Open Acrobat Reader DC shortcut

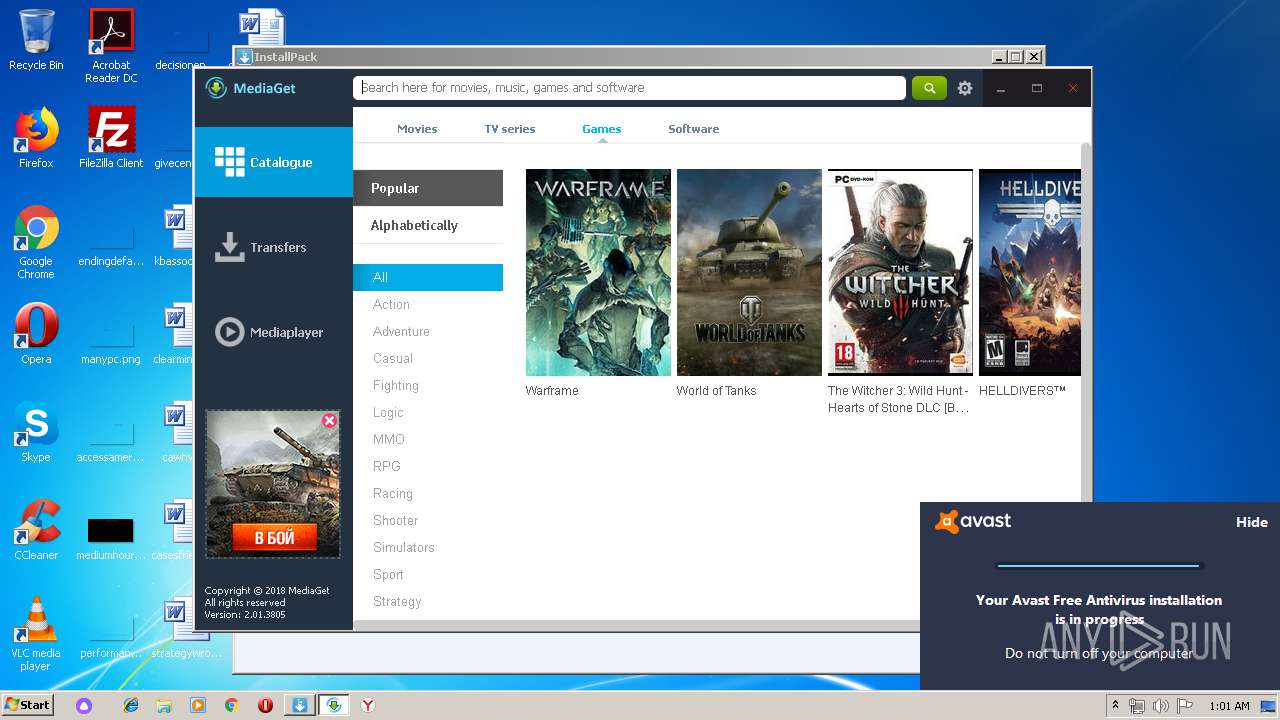[x=111, y=46]
